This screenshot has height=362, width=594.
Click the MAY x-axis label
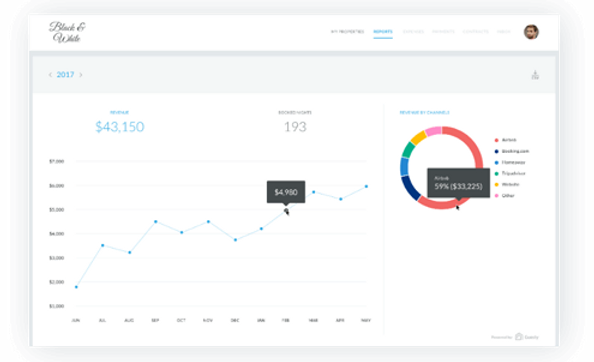(366, 320)
